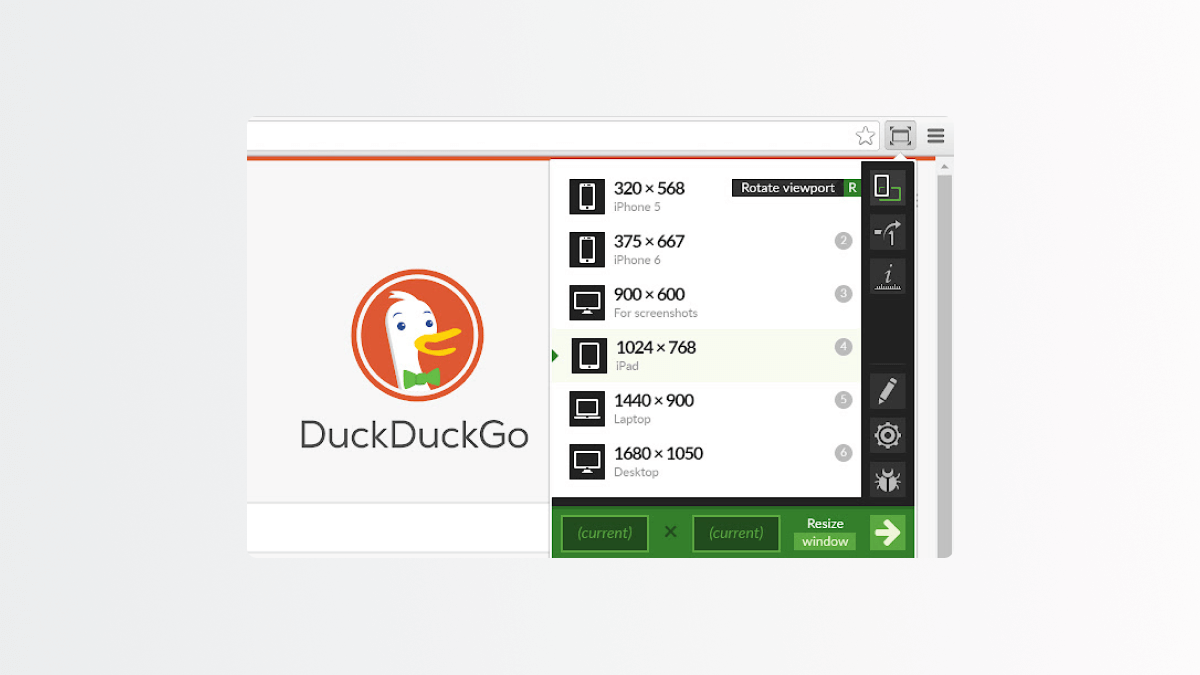Viewport: 1200px width, 675px height.
Task: Toggle viewport resize mode at sidebar top
Action: pyautogui.click(x=888, y=187)
